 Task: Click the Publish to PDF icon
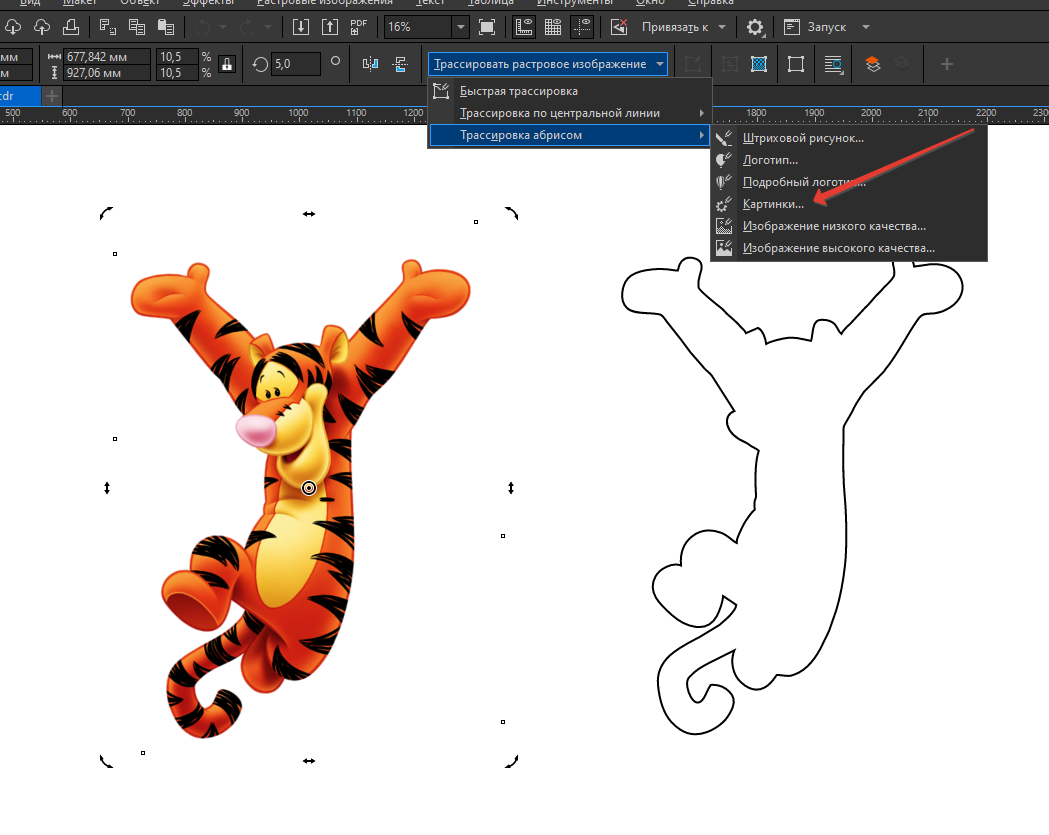pos(359,27)
